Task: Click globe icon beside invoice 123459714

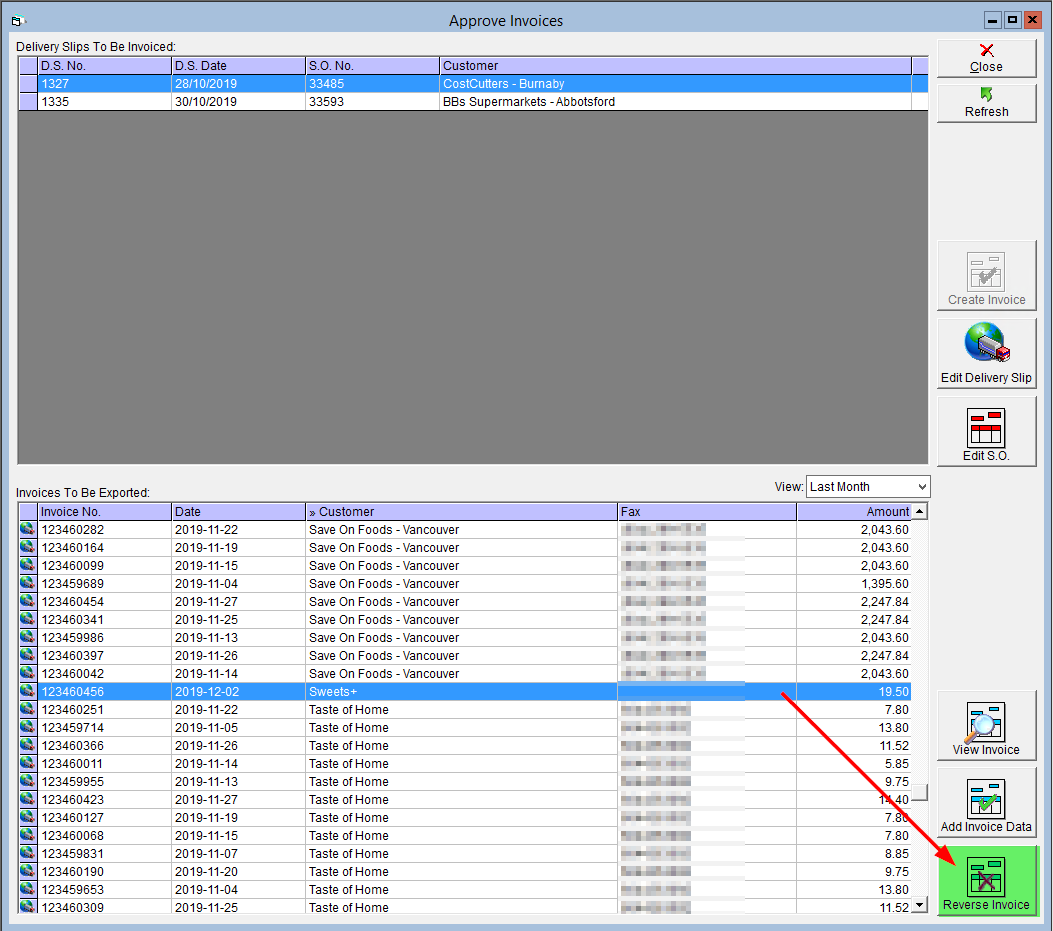Action: [x=28, y=727]
